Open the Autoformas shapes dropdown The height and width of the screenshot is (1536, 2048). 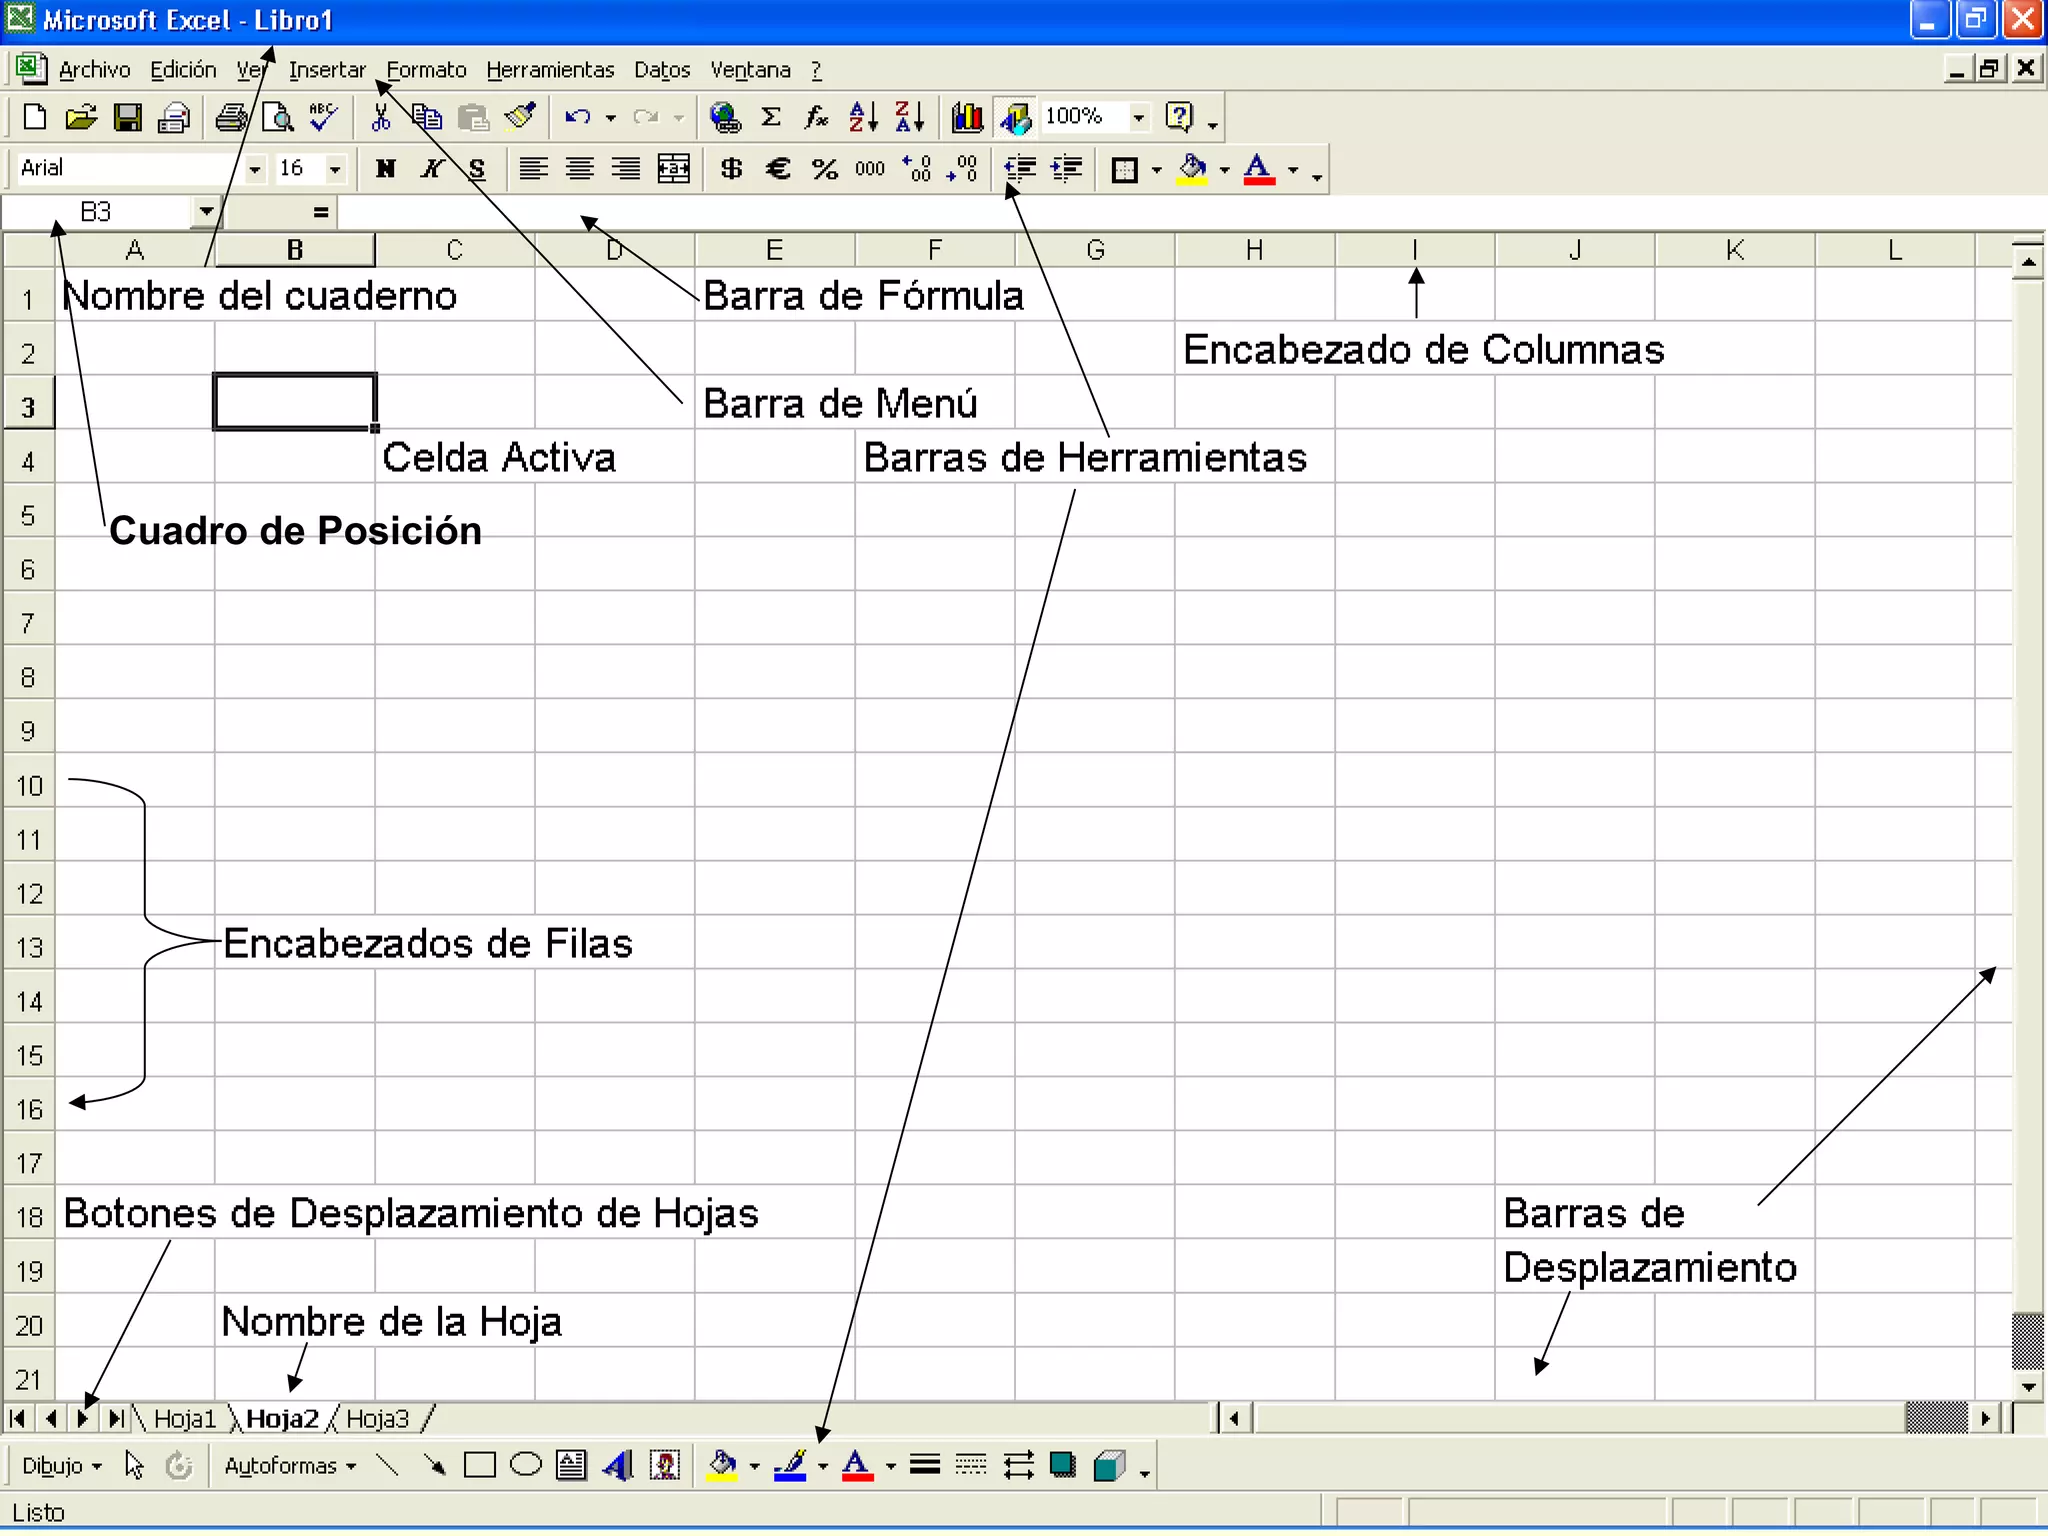[290, 1466]
